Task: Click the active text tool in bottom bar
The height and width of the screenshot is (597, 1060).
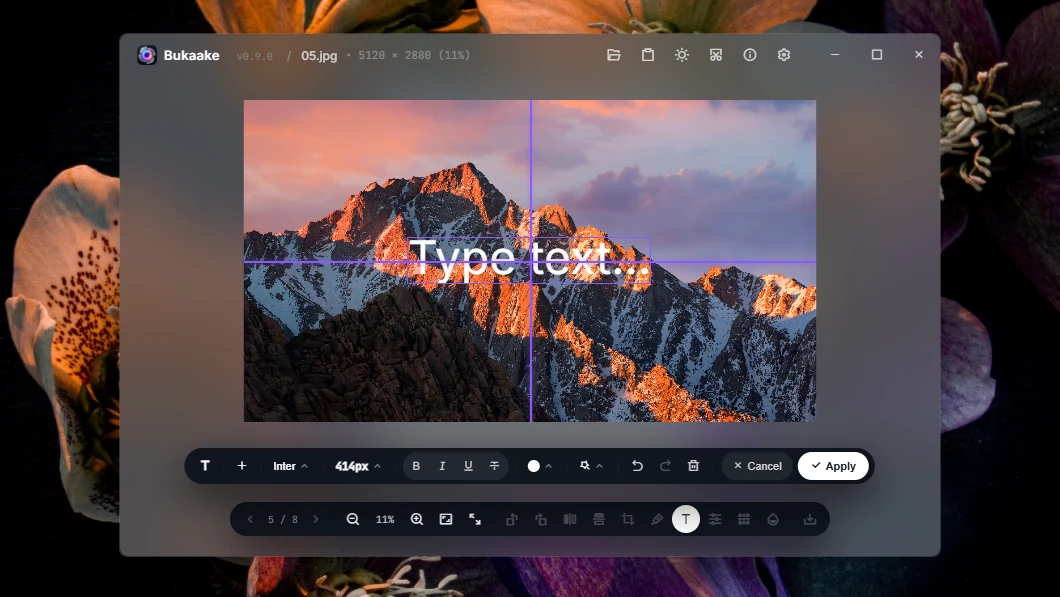Action: (x=685, y=519)
